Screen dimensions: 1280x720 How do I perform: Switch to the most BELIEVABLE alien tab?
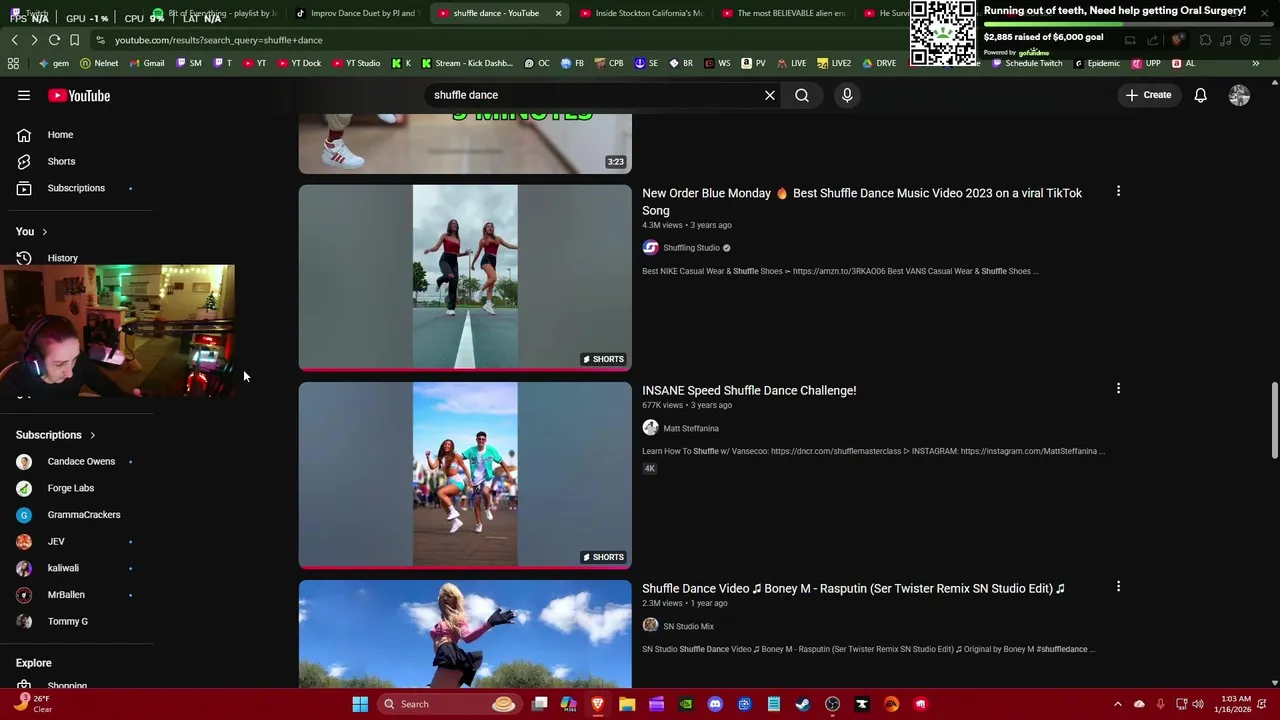click(784, 13)
